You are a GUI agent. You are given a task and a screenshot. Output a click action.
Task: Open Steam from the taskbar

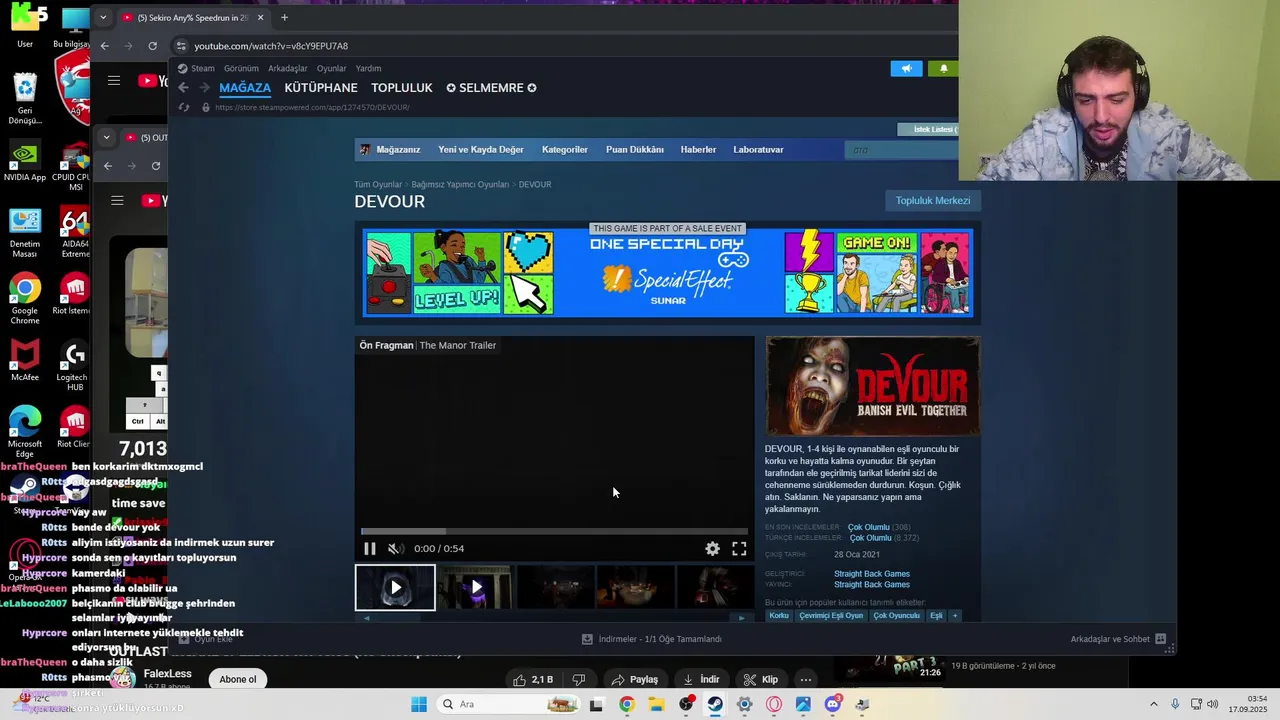pos(715,704)
